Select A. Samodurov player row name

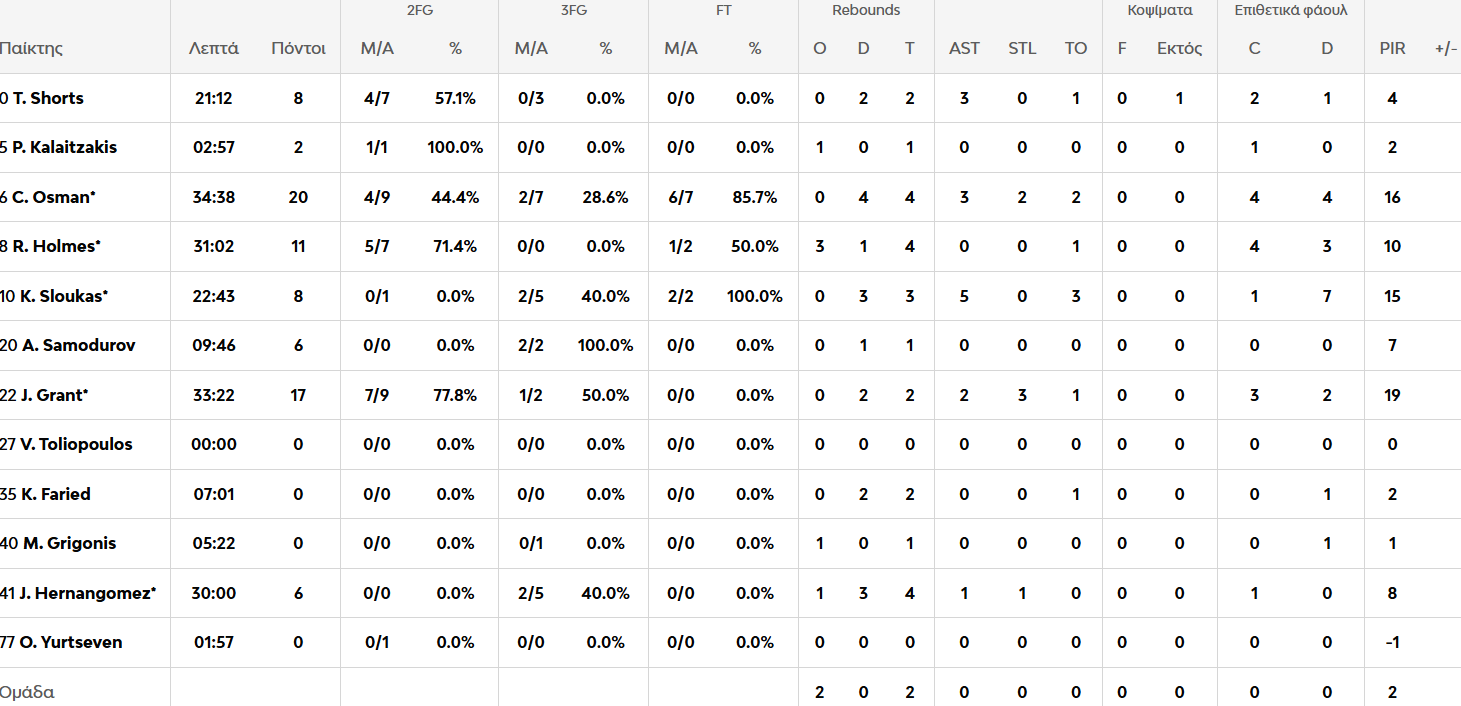tap(77, 345)
